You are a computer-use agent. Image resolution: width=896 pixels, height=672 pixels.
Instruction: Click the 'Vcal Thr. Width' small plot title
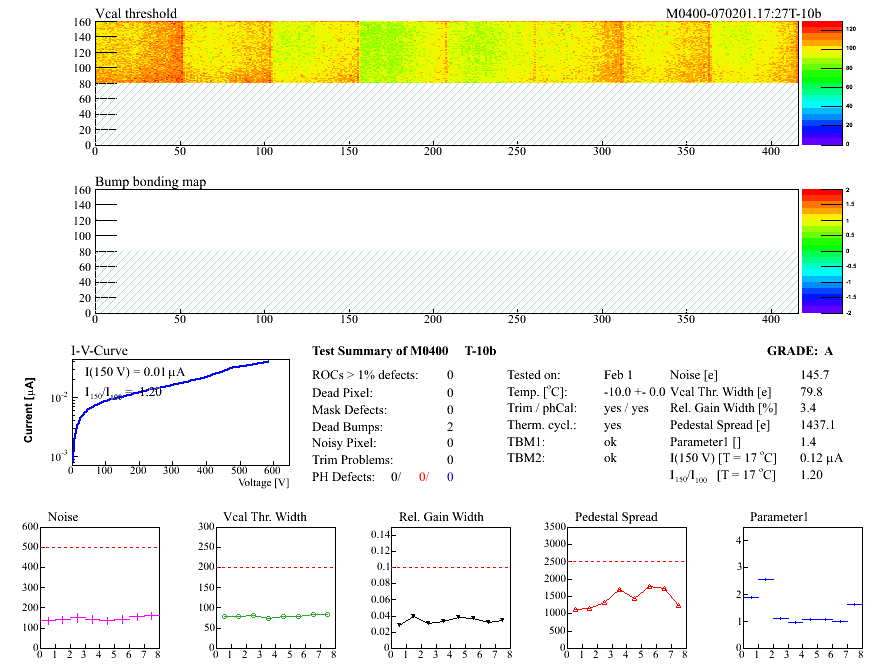point(265,517)
